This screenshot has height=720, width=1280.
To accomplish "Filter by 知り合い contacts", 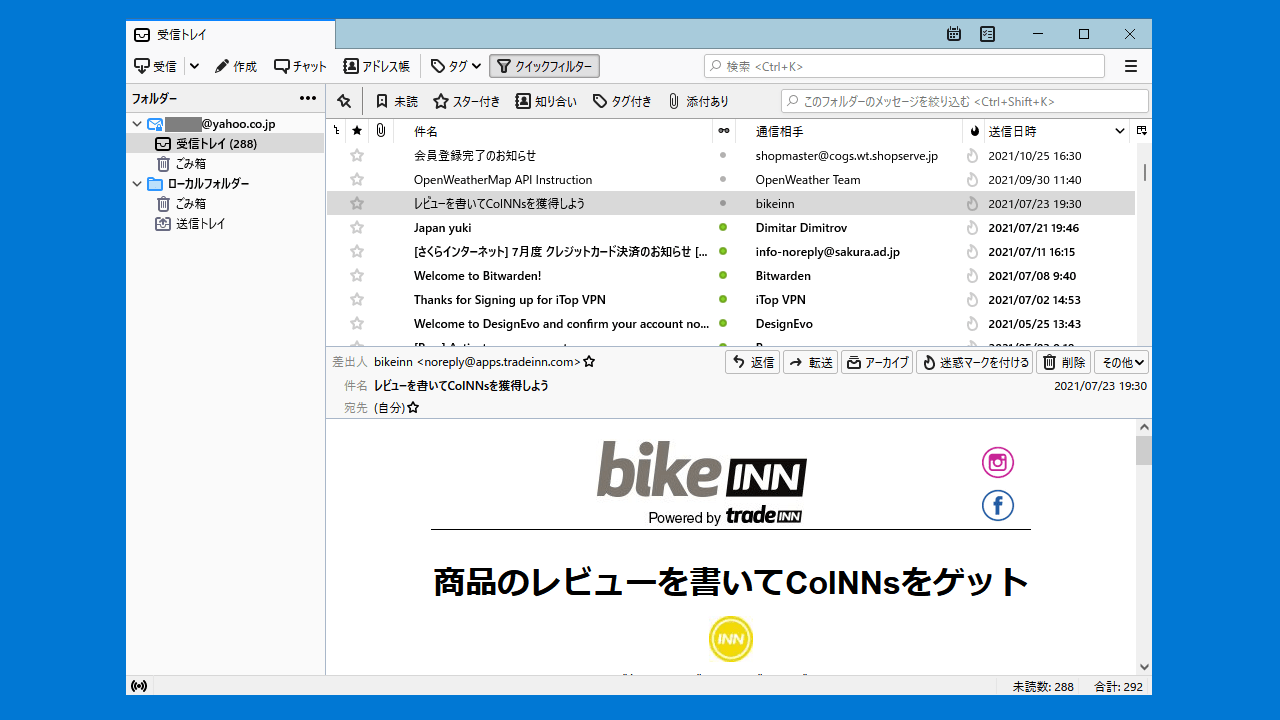I will (546, 101).
